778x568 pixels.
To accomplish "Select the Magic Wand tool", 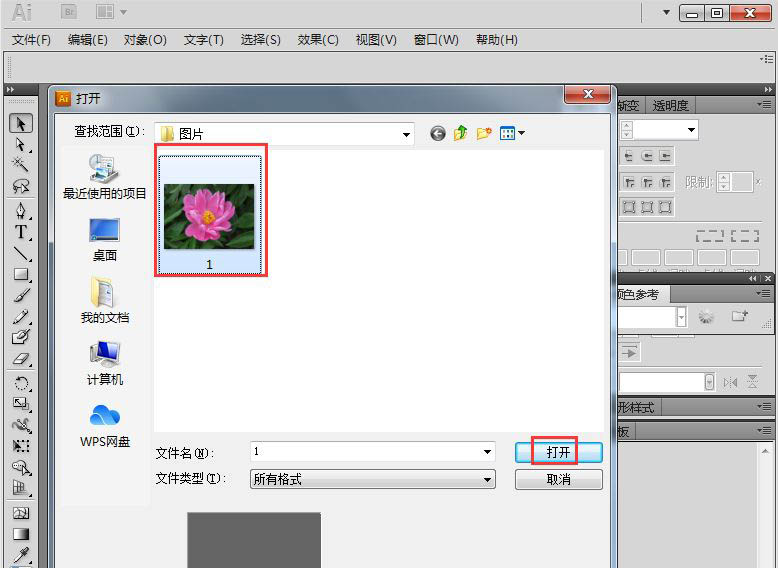I will click(21, 165).
